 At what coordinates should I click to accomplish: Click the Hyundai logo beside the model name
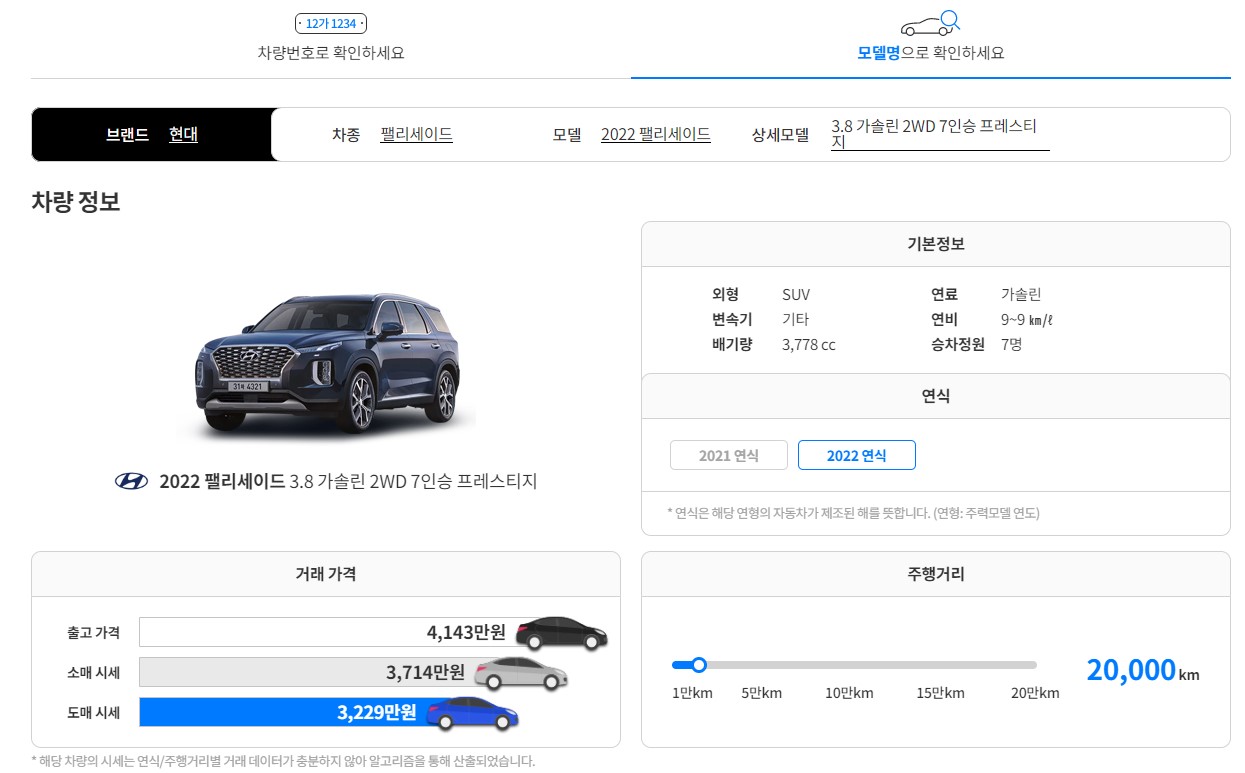click(x=131, y=481)
